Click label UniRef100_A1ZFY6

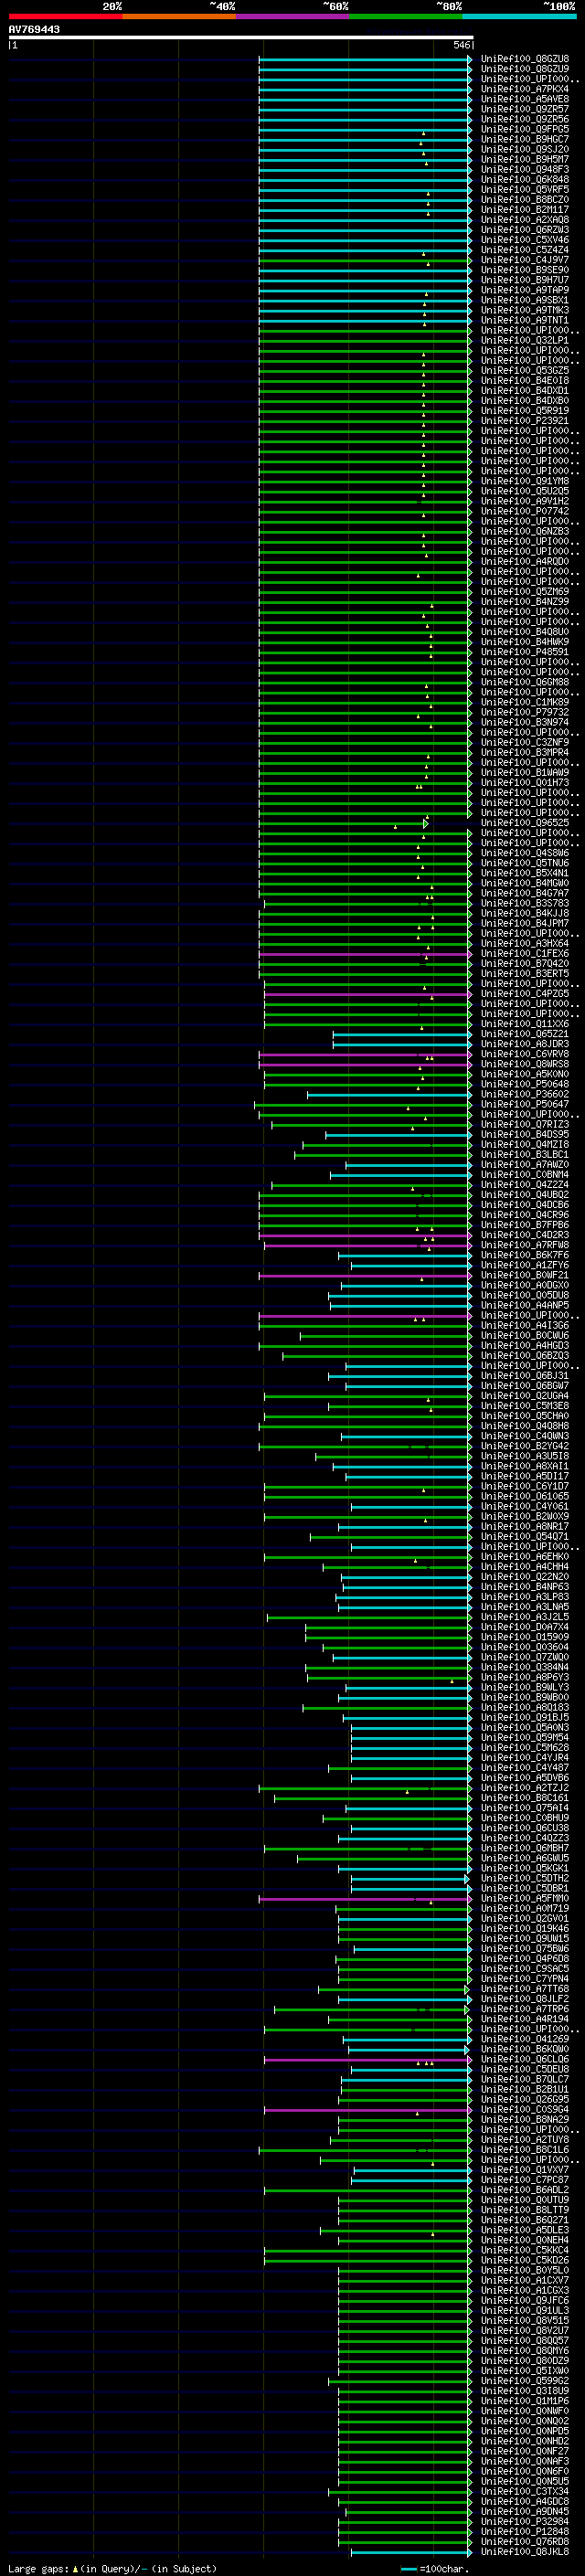525,1265
